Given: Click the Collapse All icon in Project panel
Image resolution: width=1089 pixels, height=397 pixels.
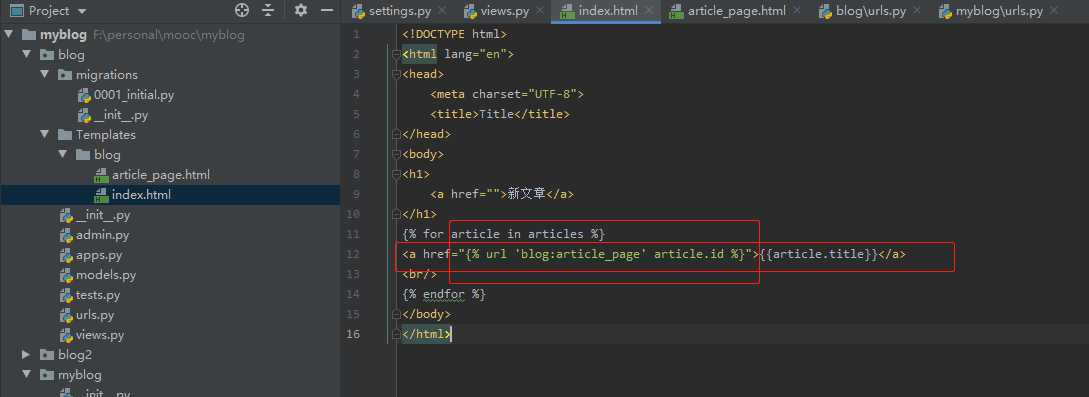Looking at the screenshot, I should click(268, 10).
